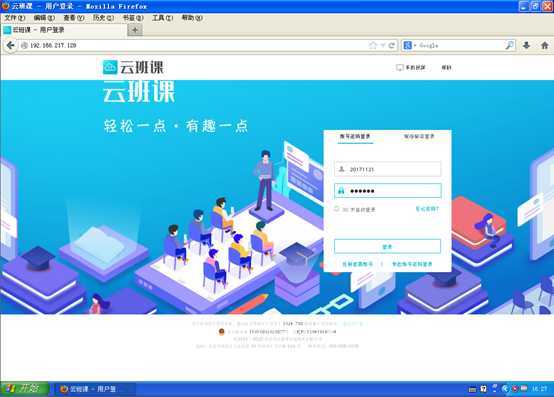Select the Firefox 云班课 taskbar button
This screenshot has height=397, width=554.
[94, 389]
